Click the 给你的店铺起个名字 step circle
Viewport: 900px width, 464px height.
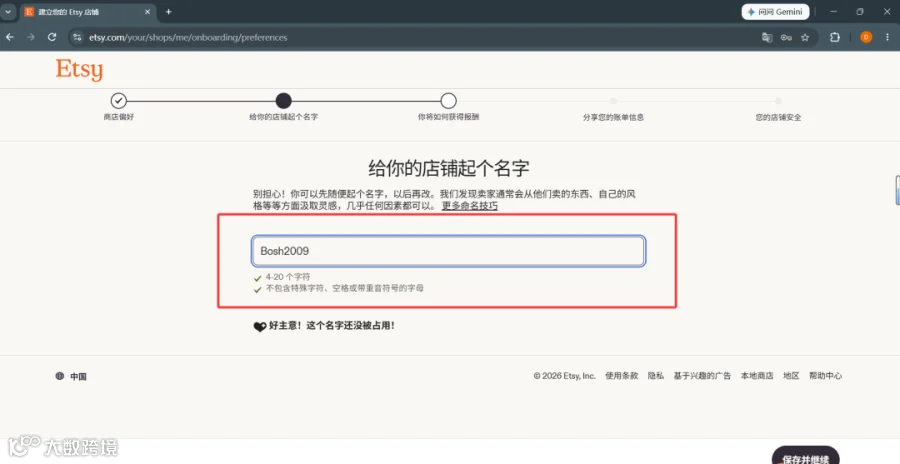click(x=284, y=101)
